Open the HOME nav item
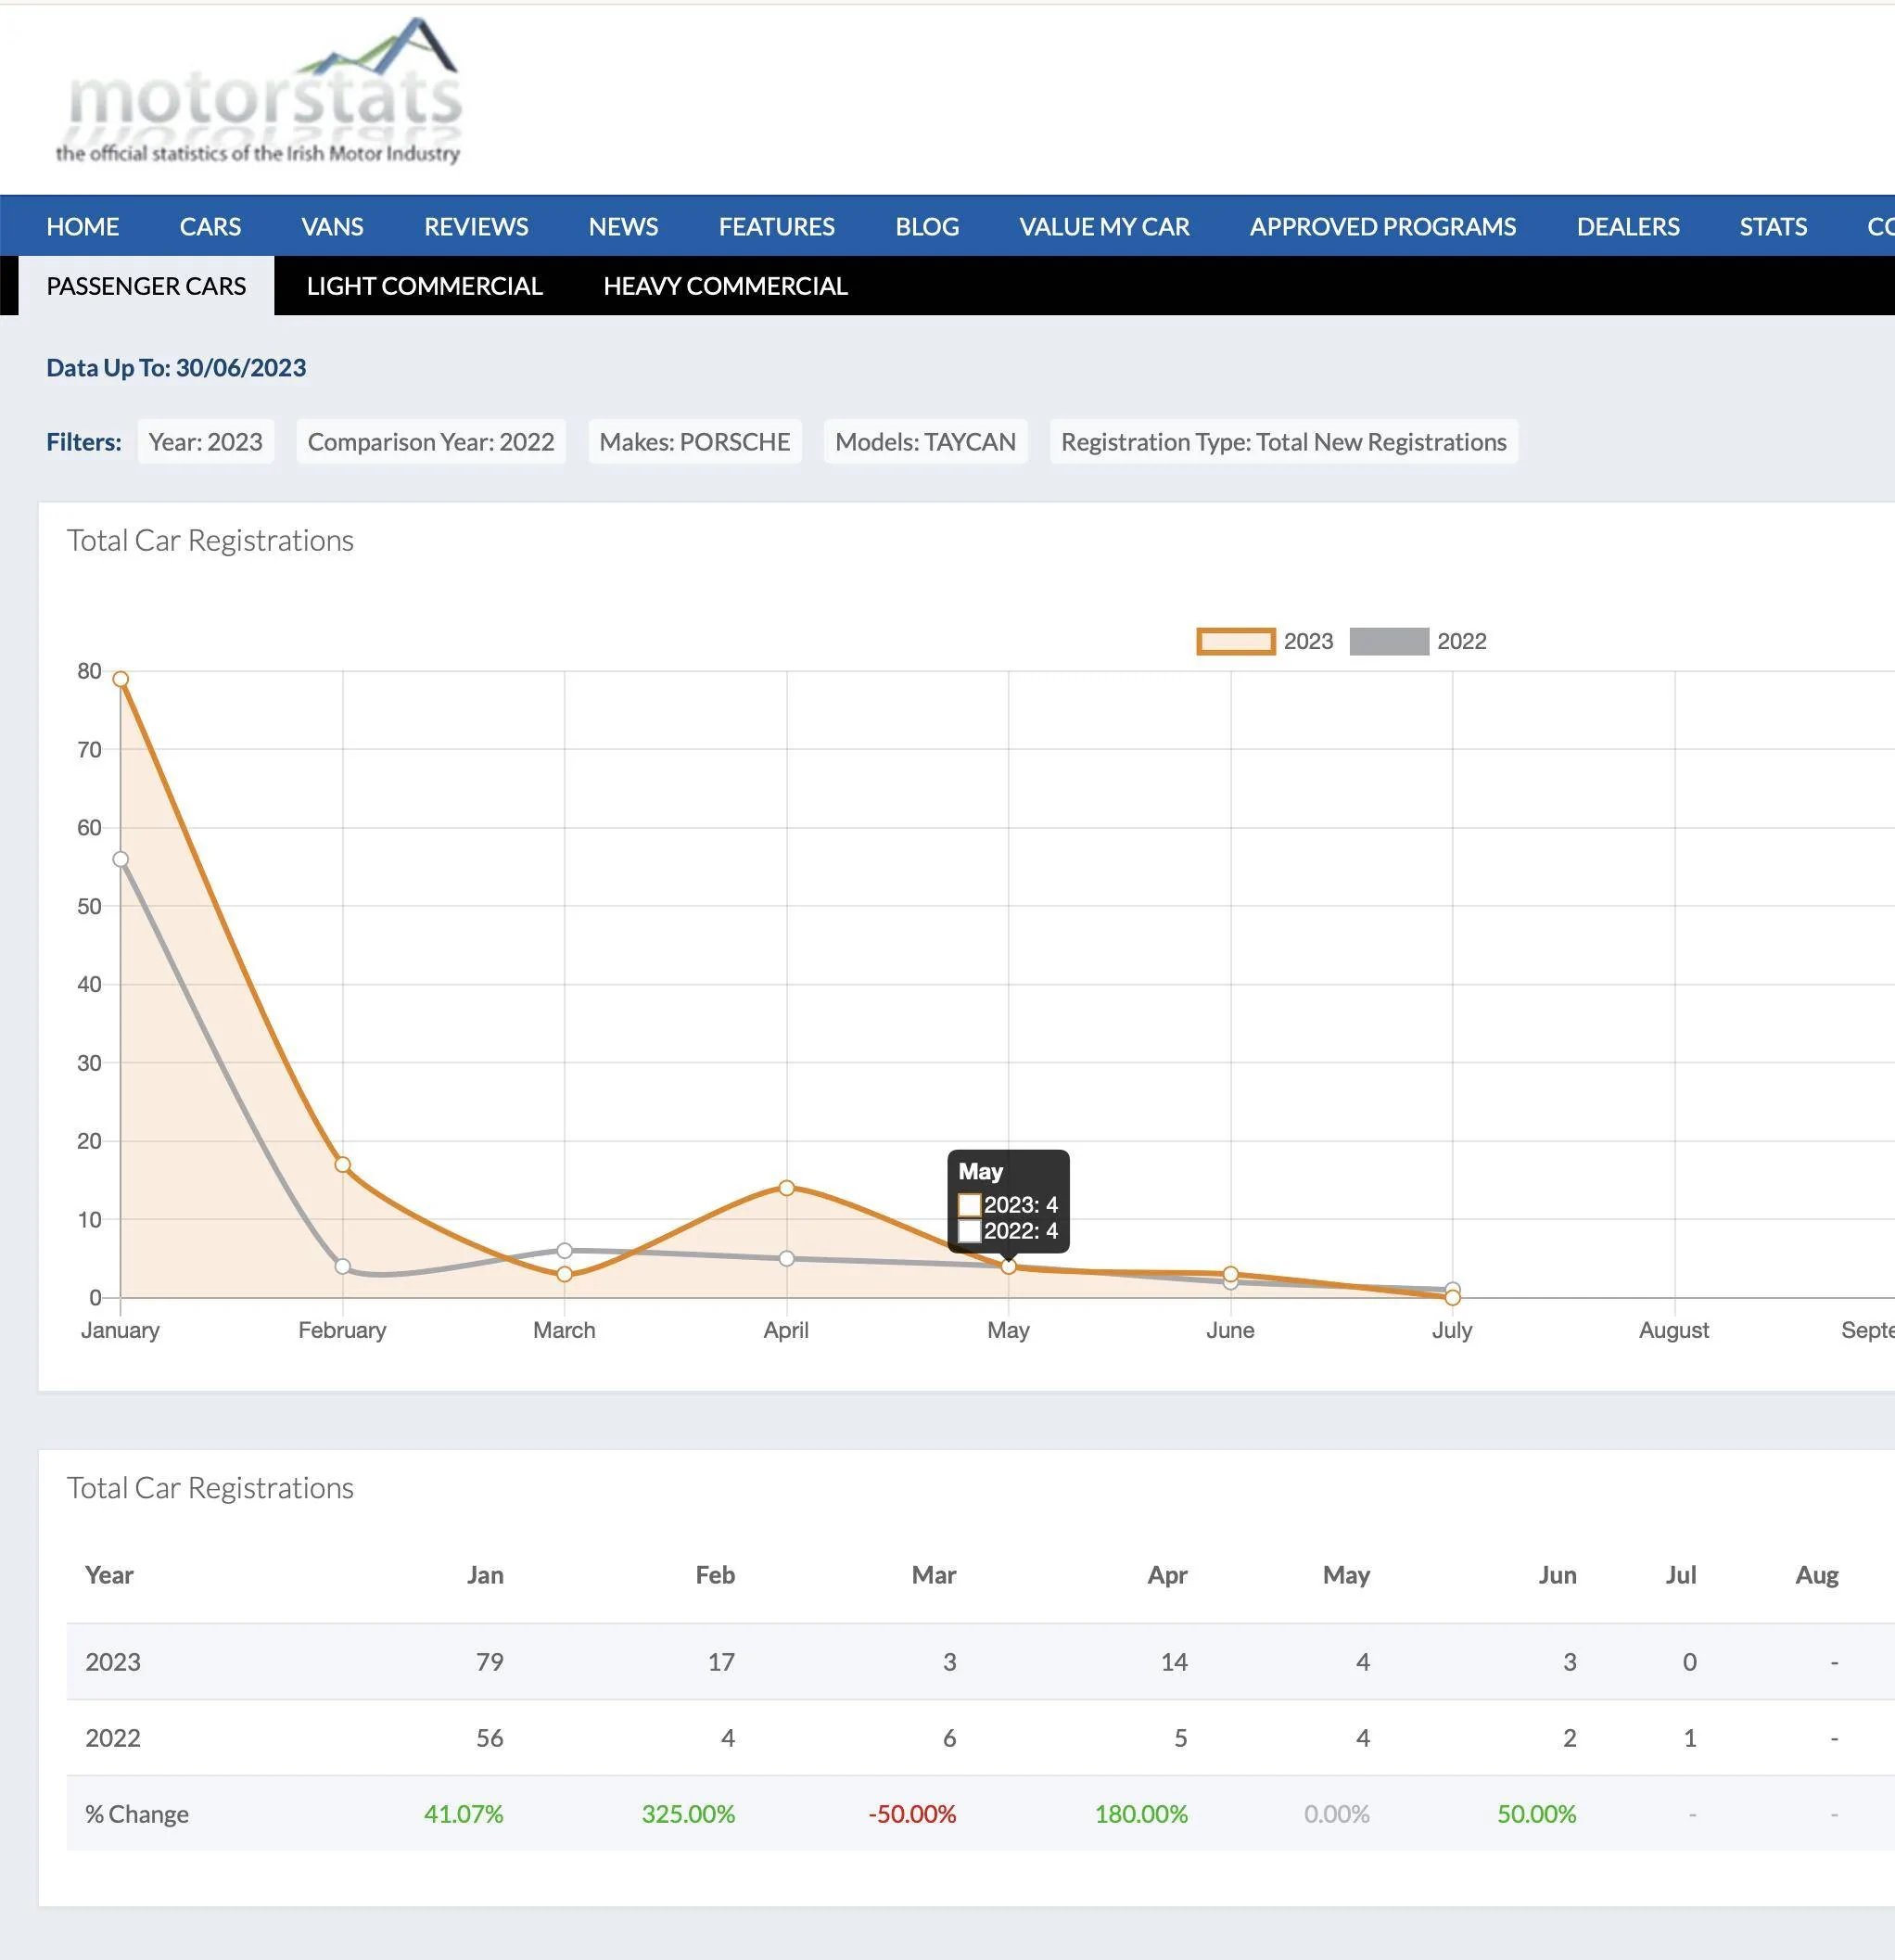This screenshot has height=1960, width=1895. tap(83, 227)
